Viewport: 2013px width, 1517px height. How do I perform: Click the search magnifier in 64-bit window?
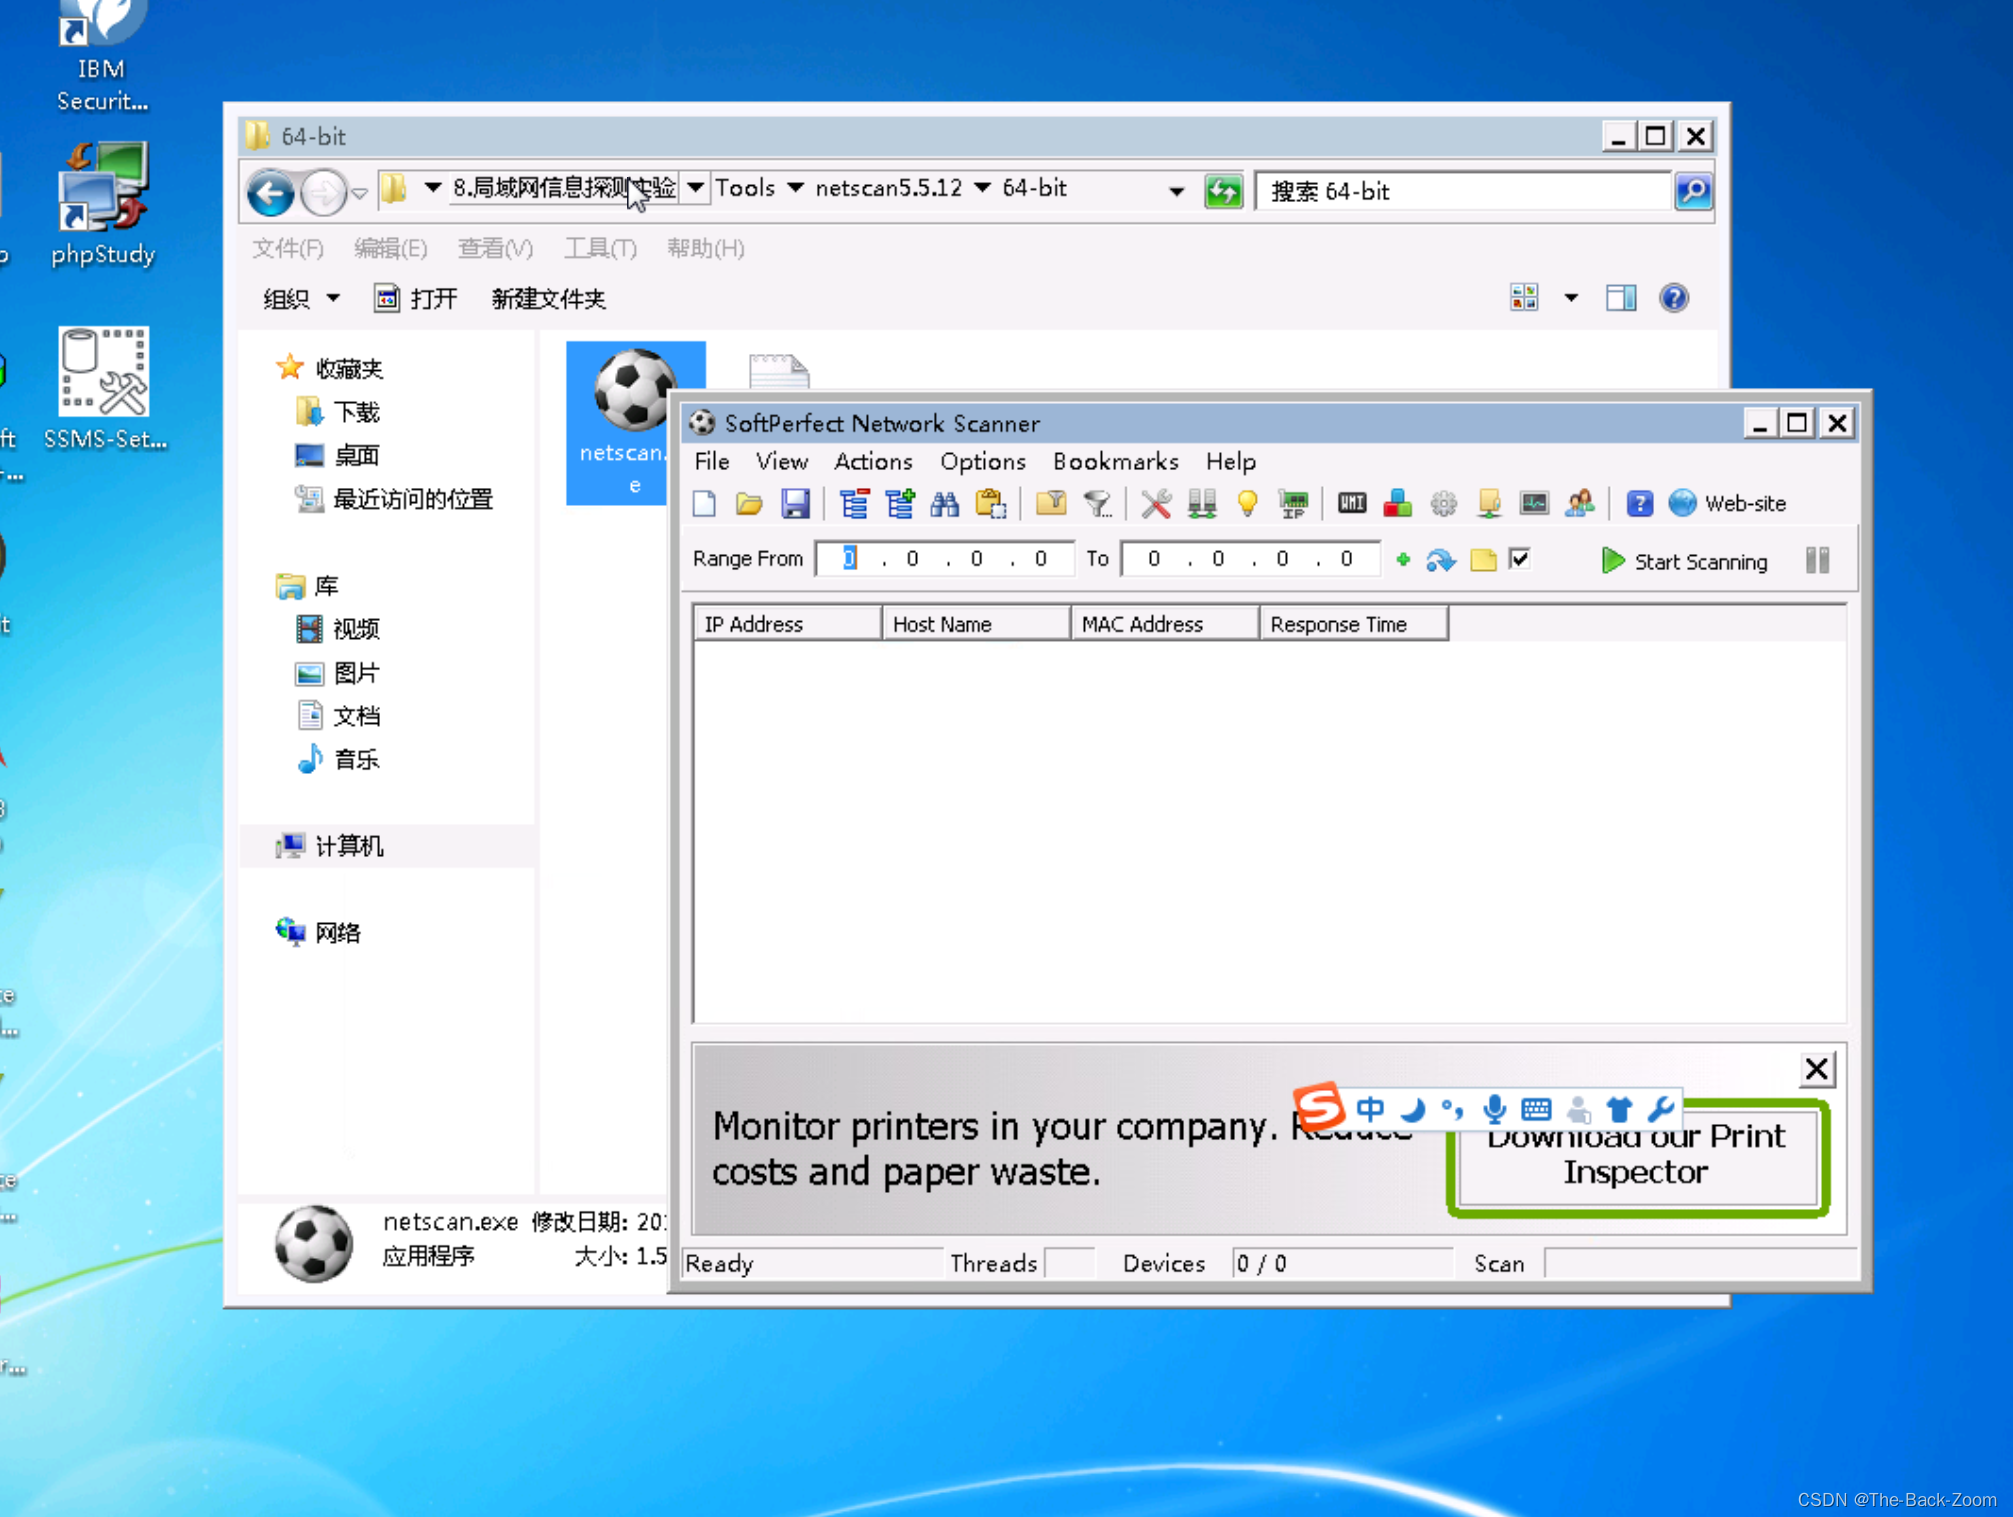(x=1692, y=190)
